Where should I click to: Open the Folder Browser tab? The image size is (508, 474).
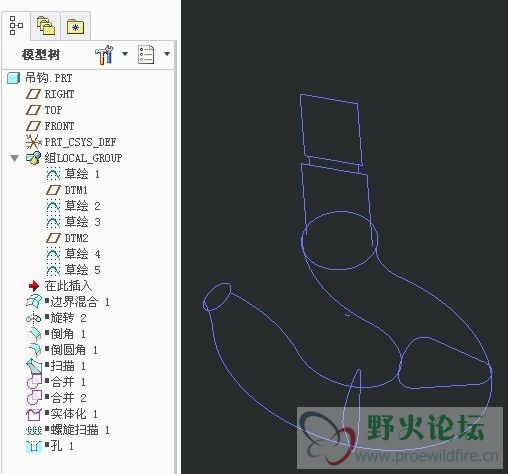[46, 26]
